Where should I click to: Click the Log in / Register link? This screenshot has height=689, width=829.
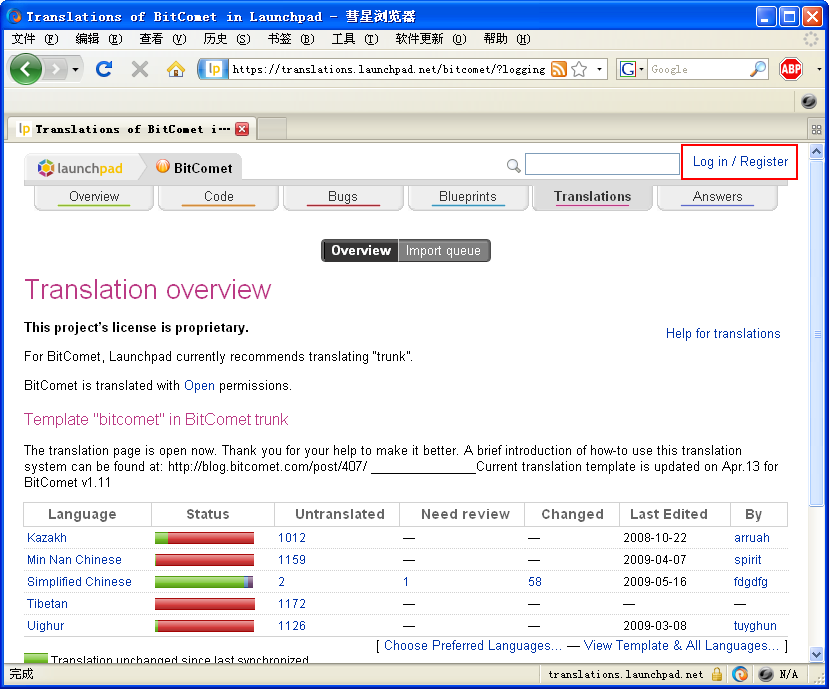point(740,162)
